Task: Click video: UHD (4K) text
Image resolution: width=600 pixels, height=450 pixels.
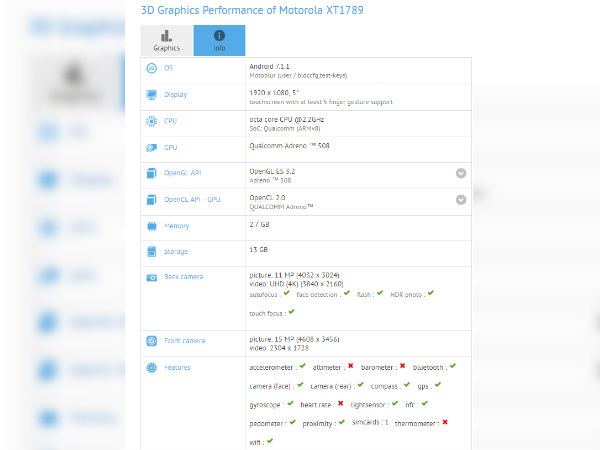Action: pos(296,284)
